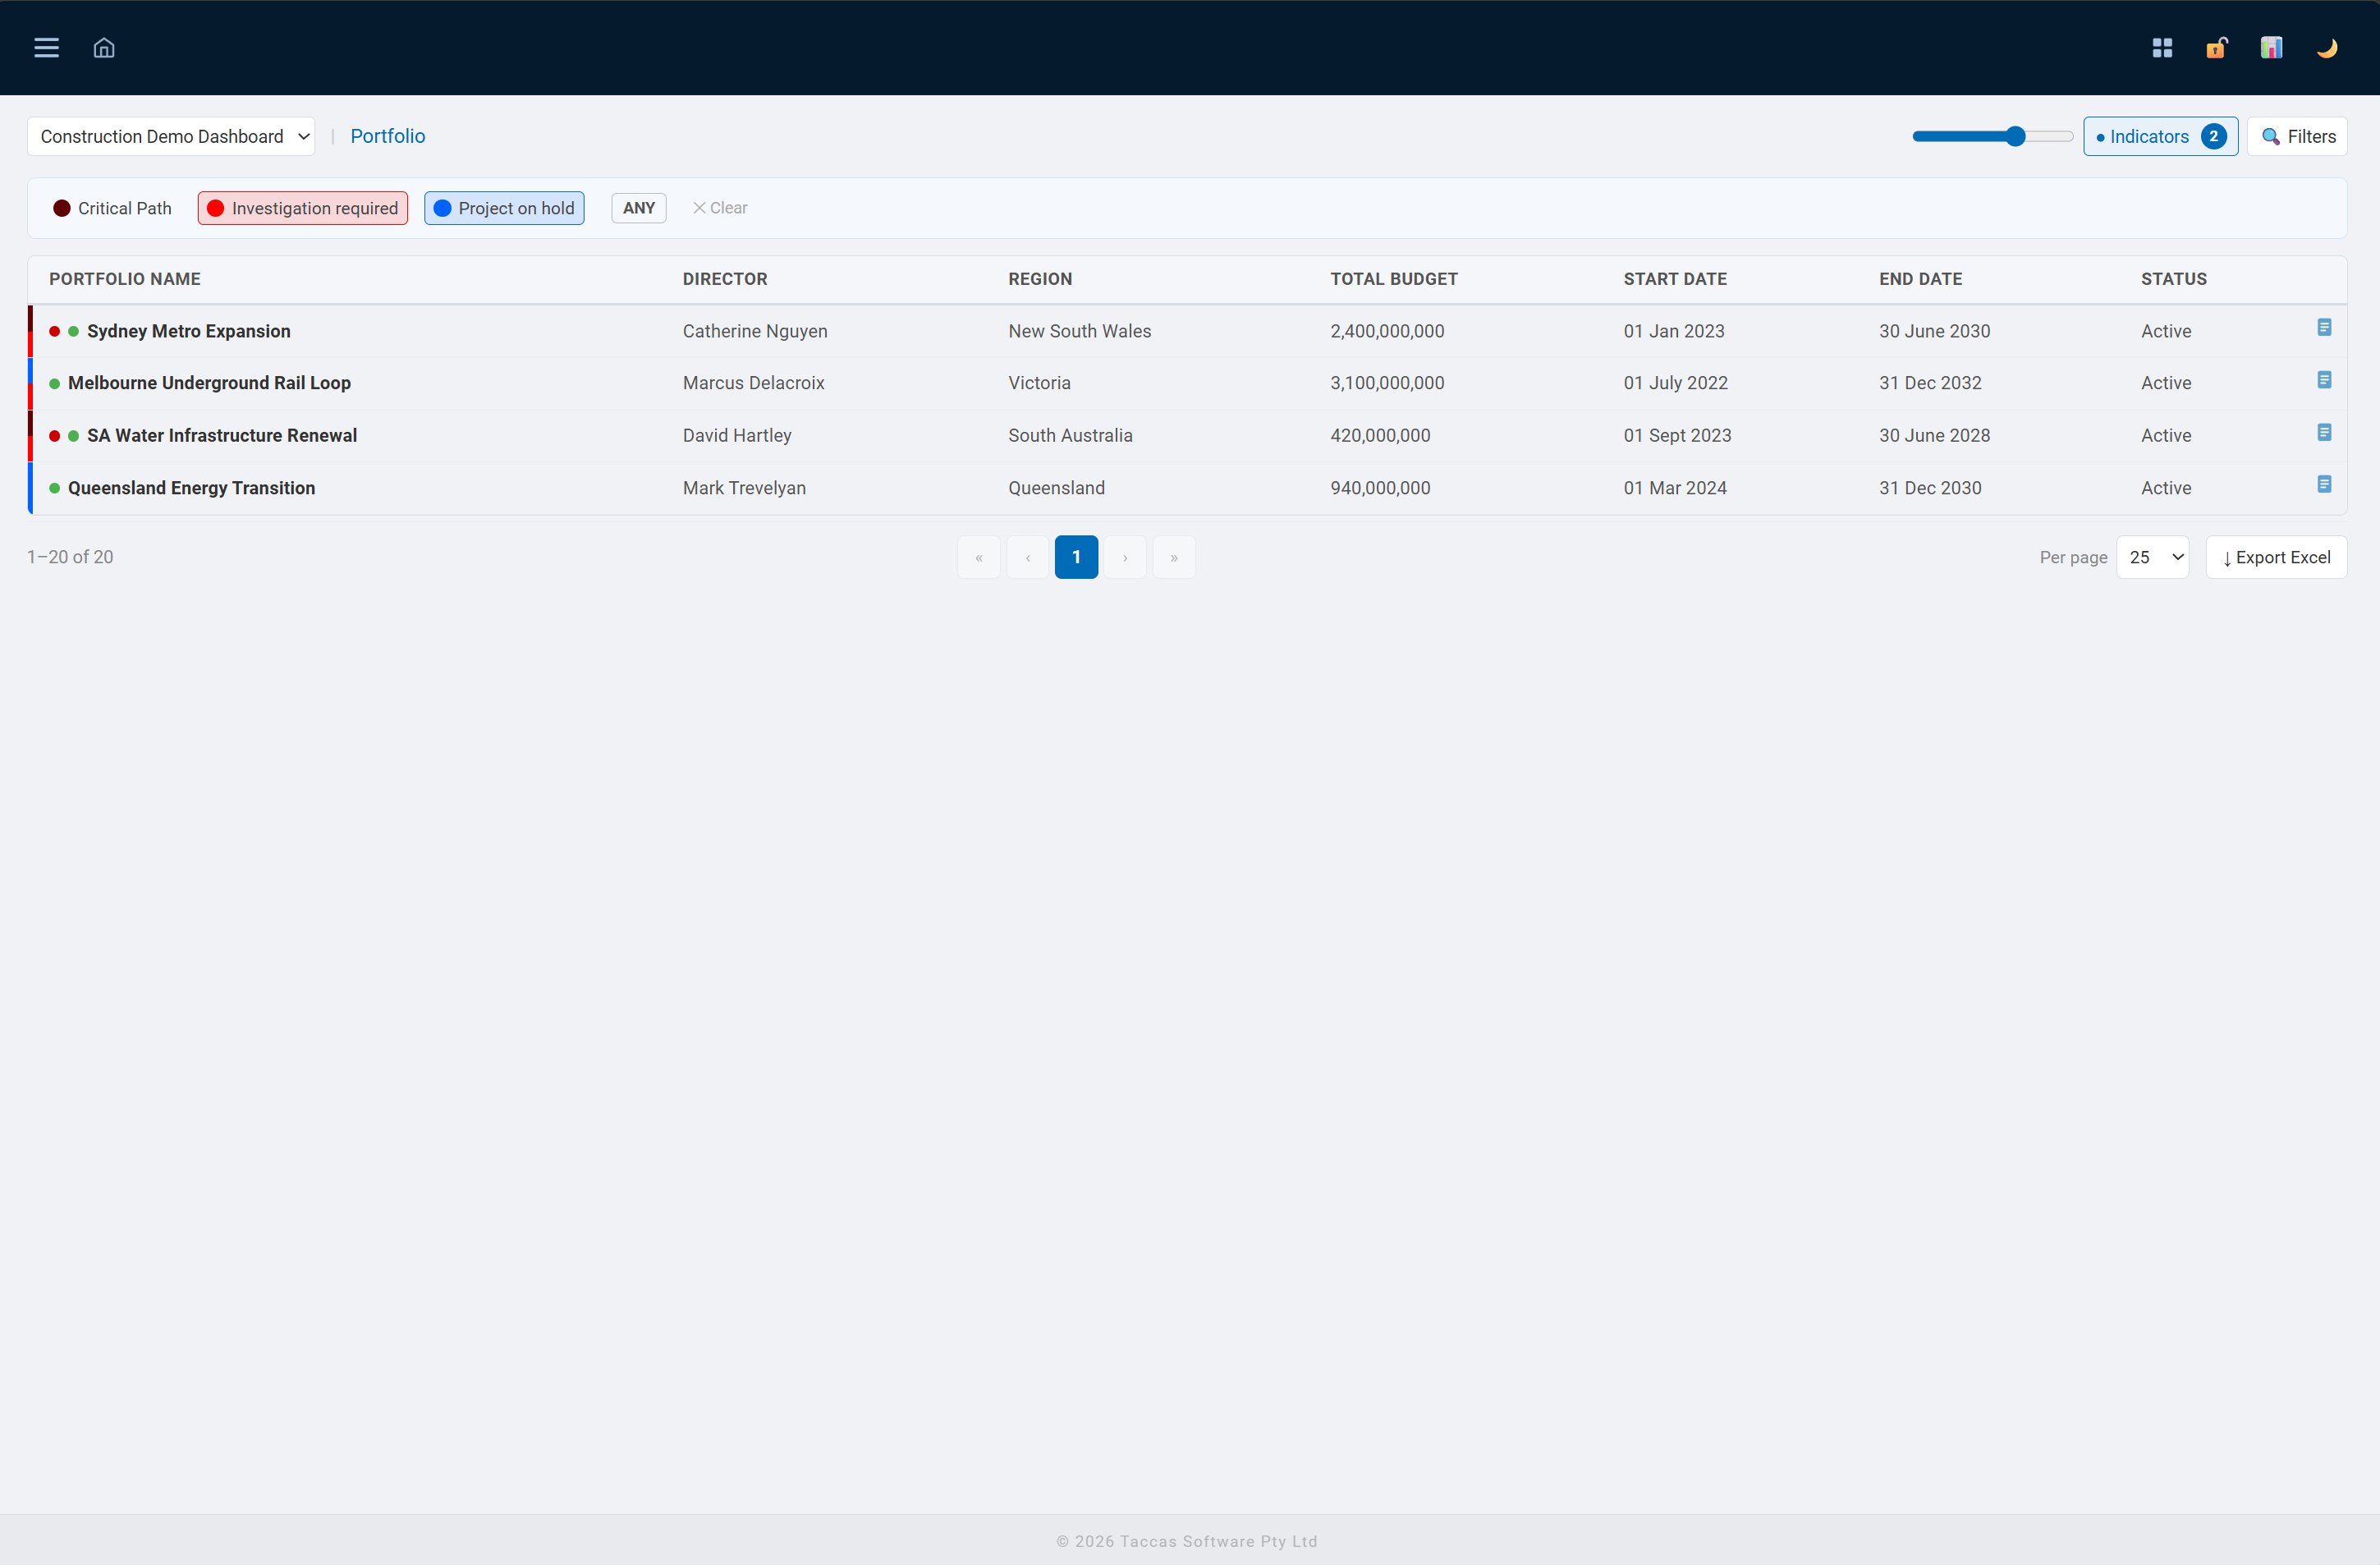Toggle dark mode moon icon
The image size is (2380, 1565).
tap(2327, 48)
